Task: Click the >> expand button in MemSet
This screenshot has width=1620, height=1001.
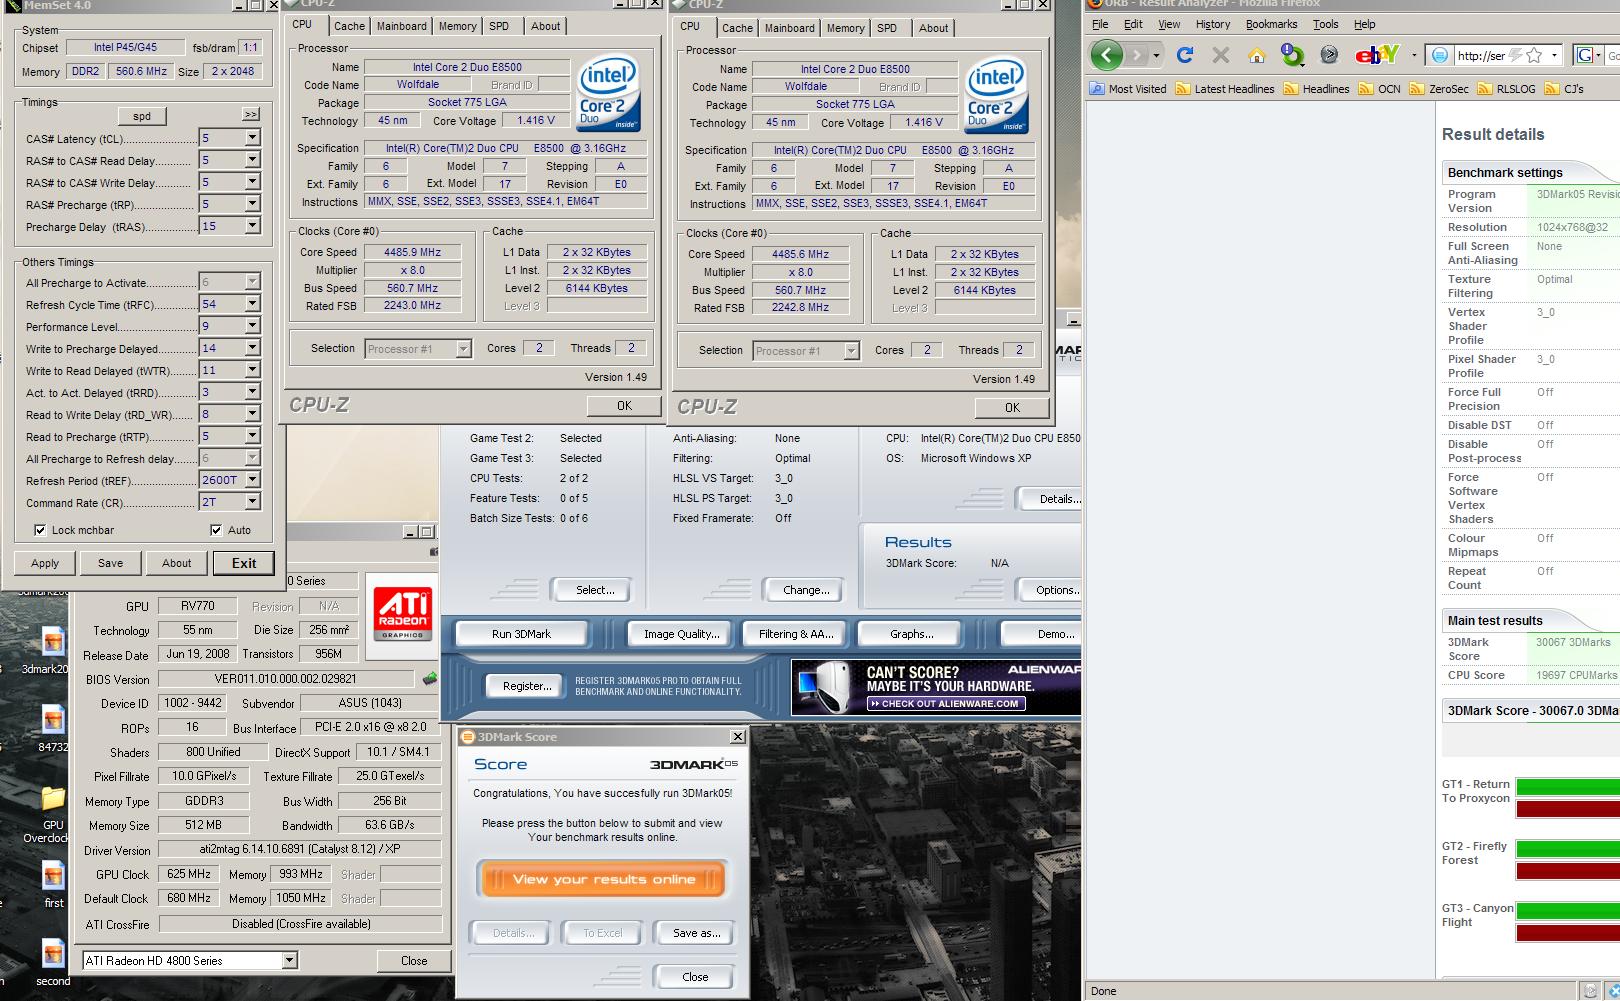Action: pos(251,115)
